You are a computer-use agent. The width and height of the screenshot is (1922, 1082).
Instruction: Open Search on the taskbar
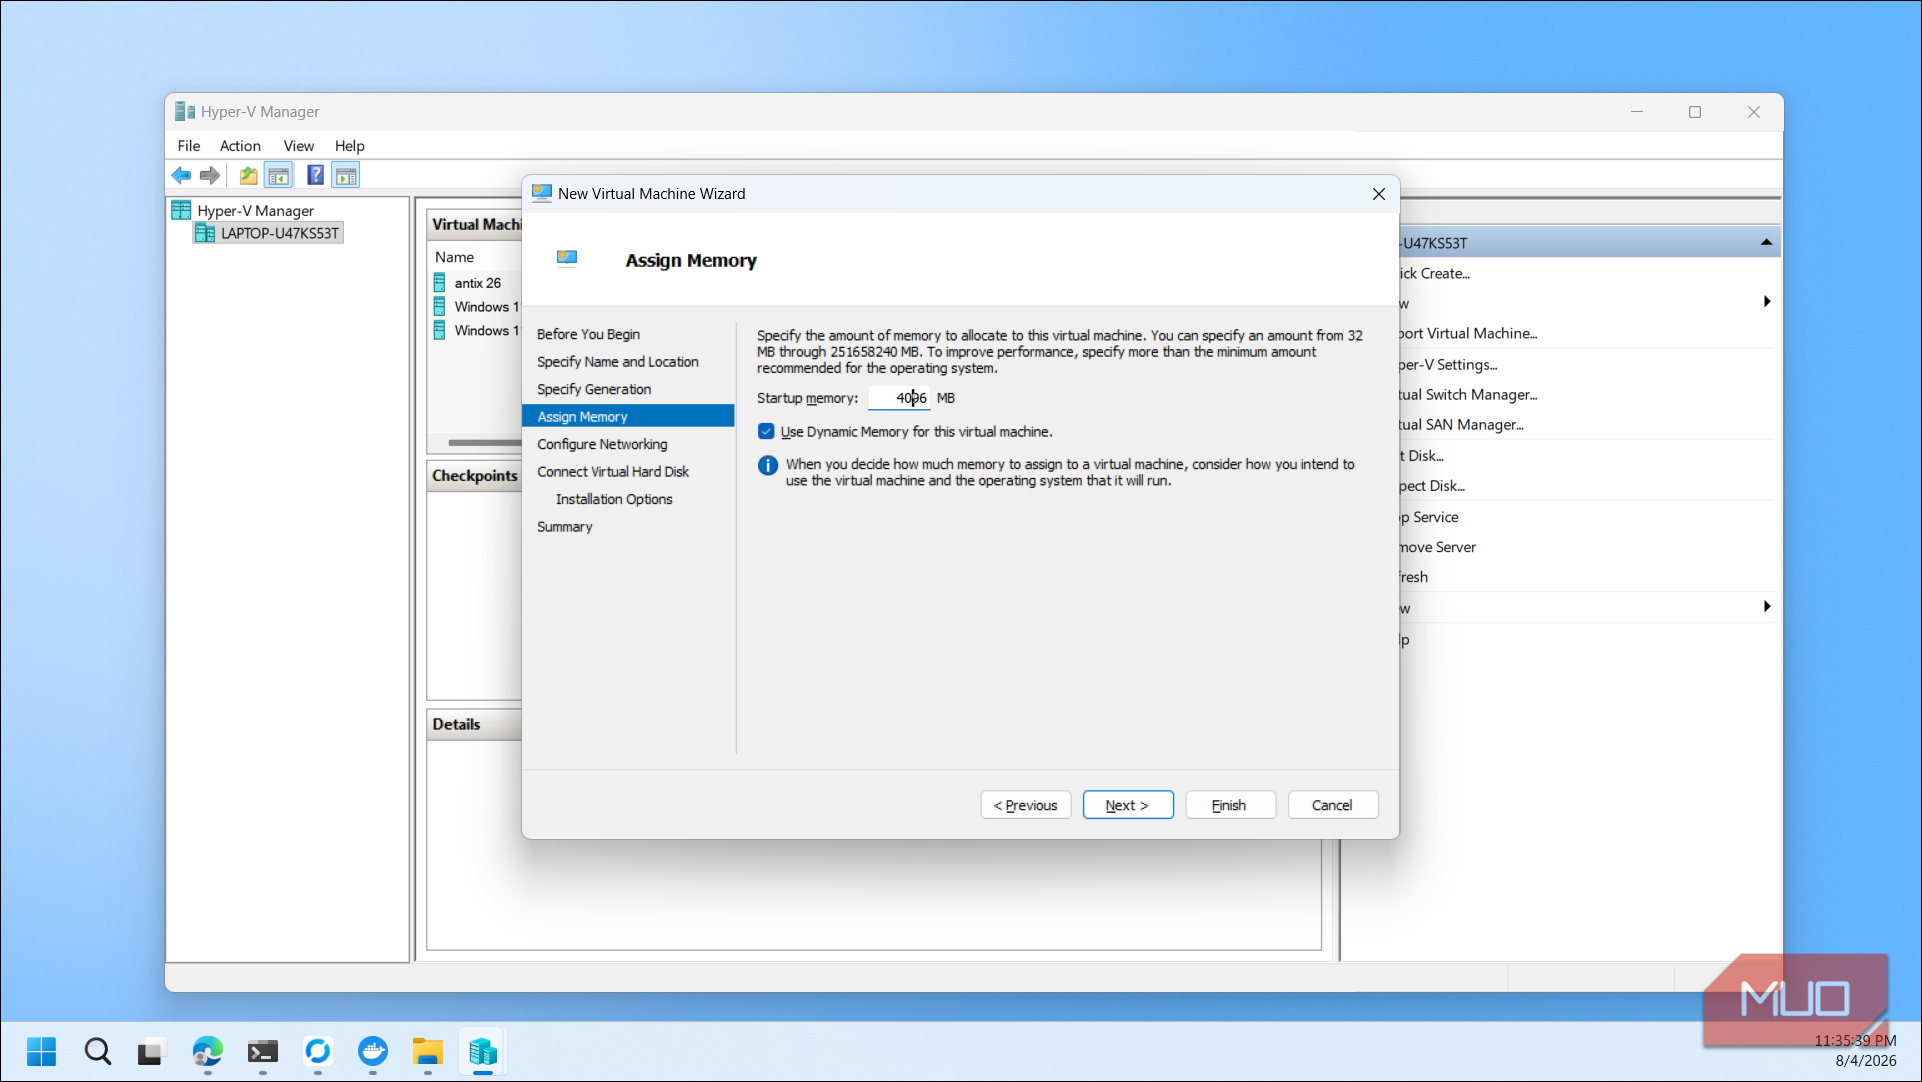97,1051
